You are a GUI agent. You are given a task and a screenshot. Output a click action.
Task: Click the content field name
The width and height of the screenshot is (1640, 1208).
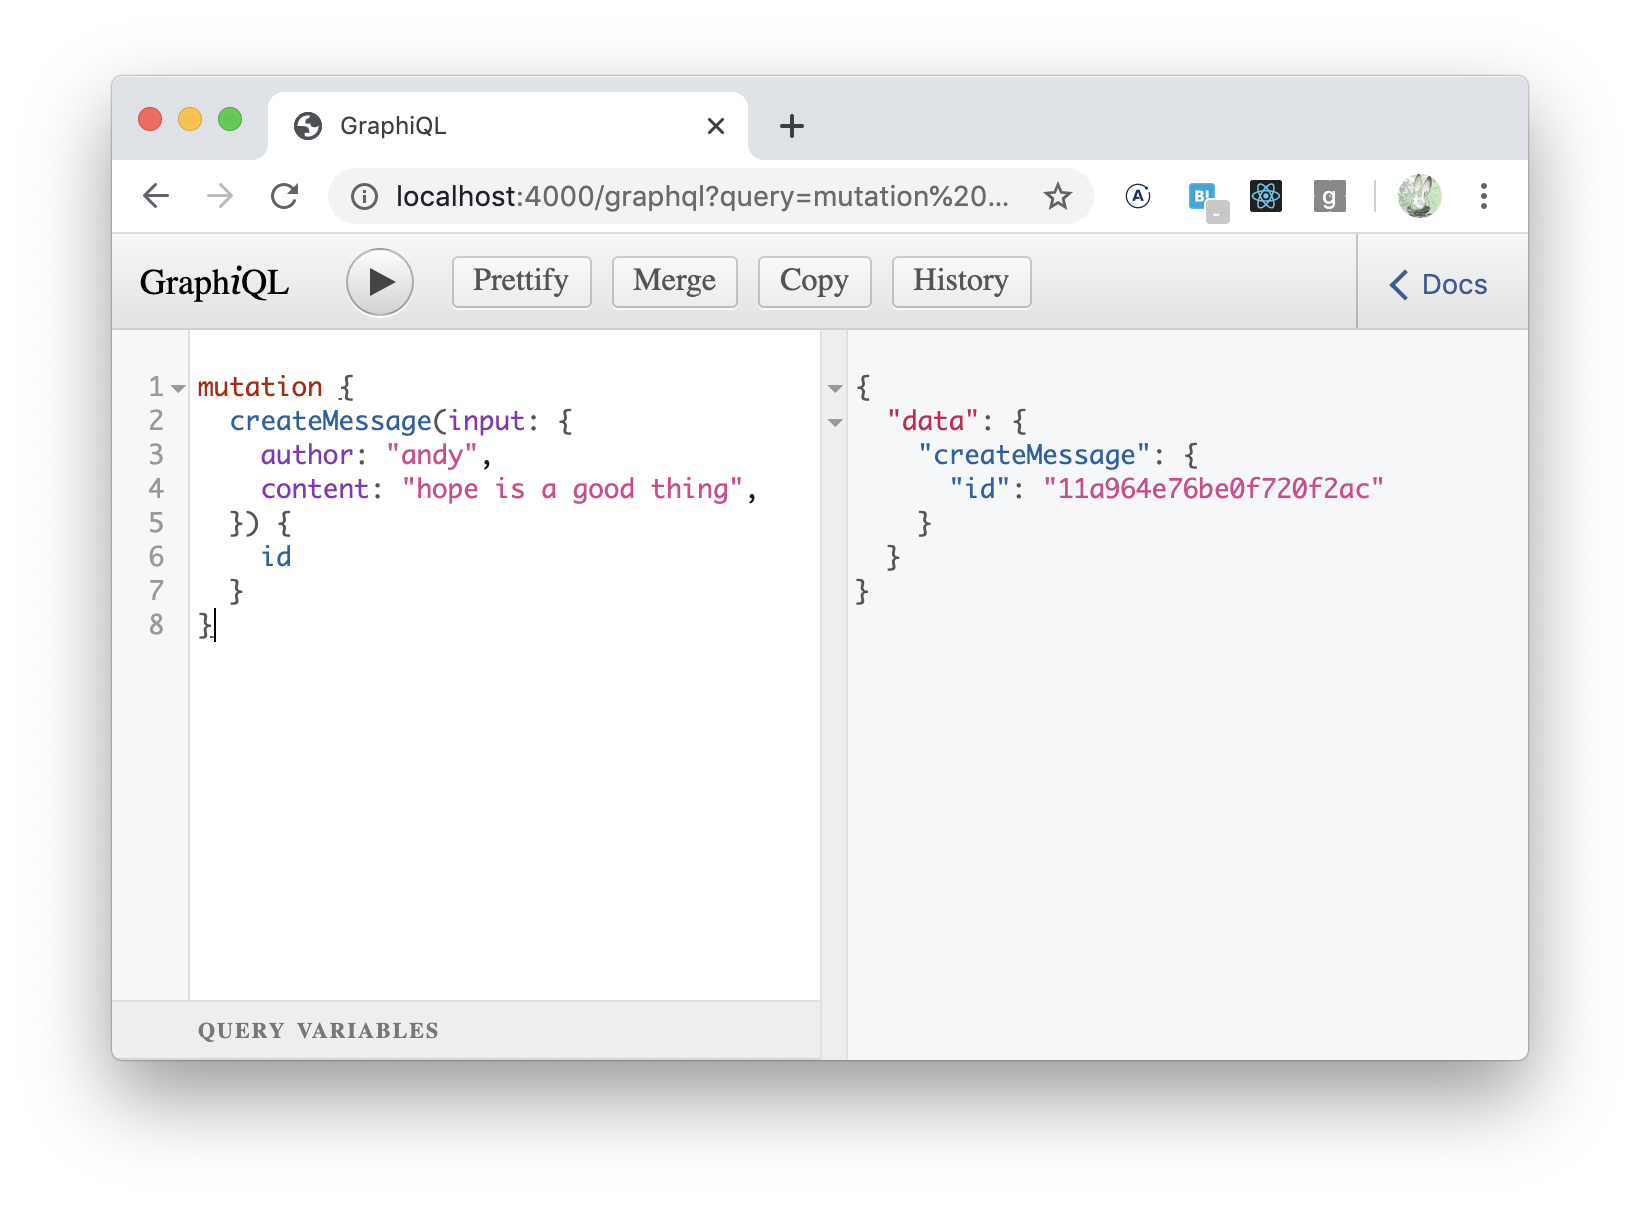coord(315,489)
